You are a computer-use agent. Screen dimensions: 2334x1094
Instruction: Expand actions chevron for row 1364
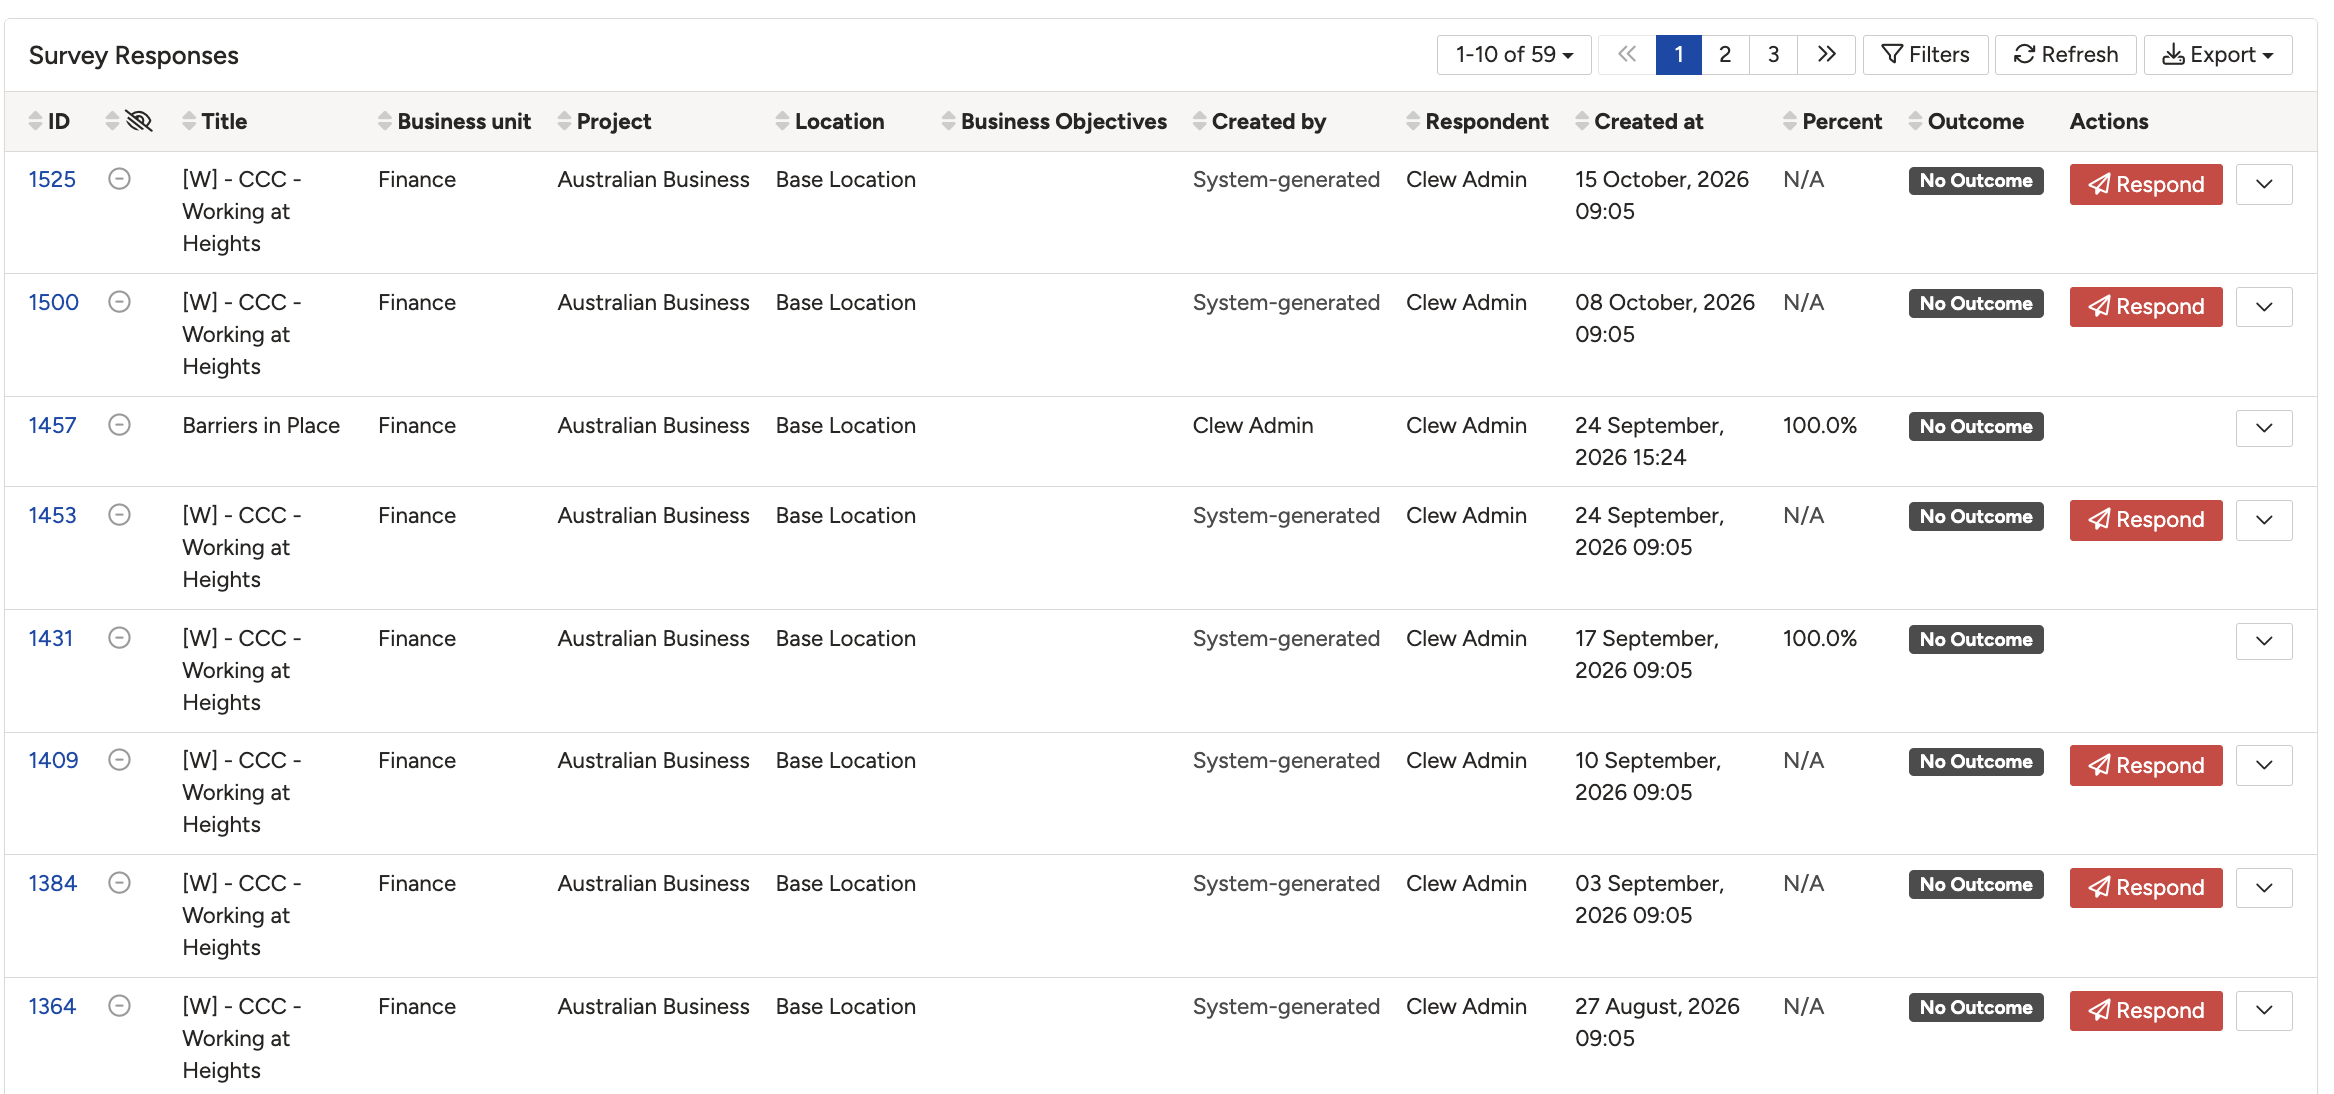click(2264, 1010)
